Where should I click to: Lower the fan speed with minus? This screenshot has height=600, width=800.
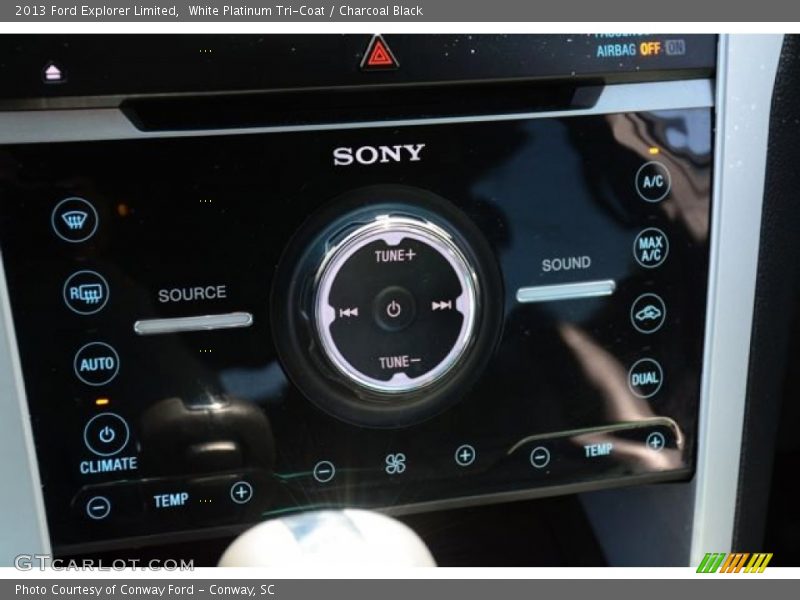pos(324,471)
